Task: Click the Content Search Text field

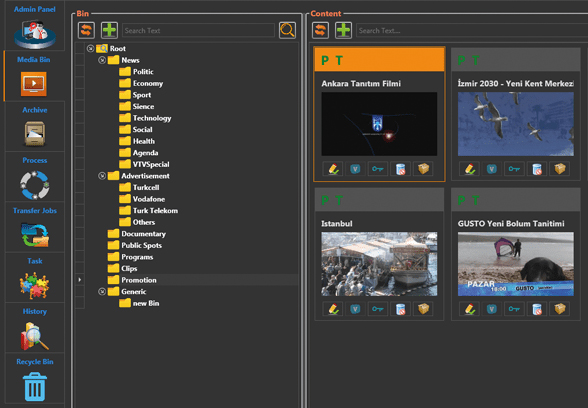Action: pyautogui.click(x=472, y=30)
